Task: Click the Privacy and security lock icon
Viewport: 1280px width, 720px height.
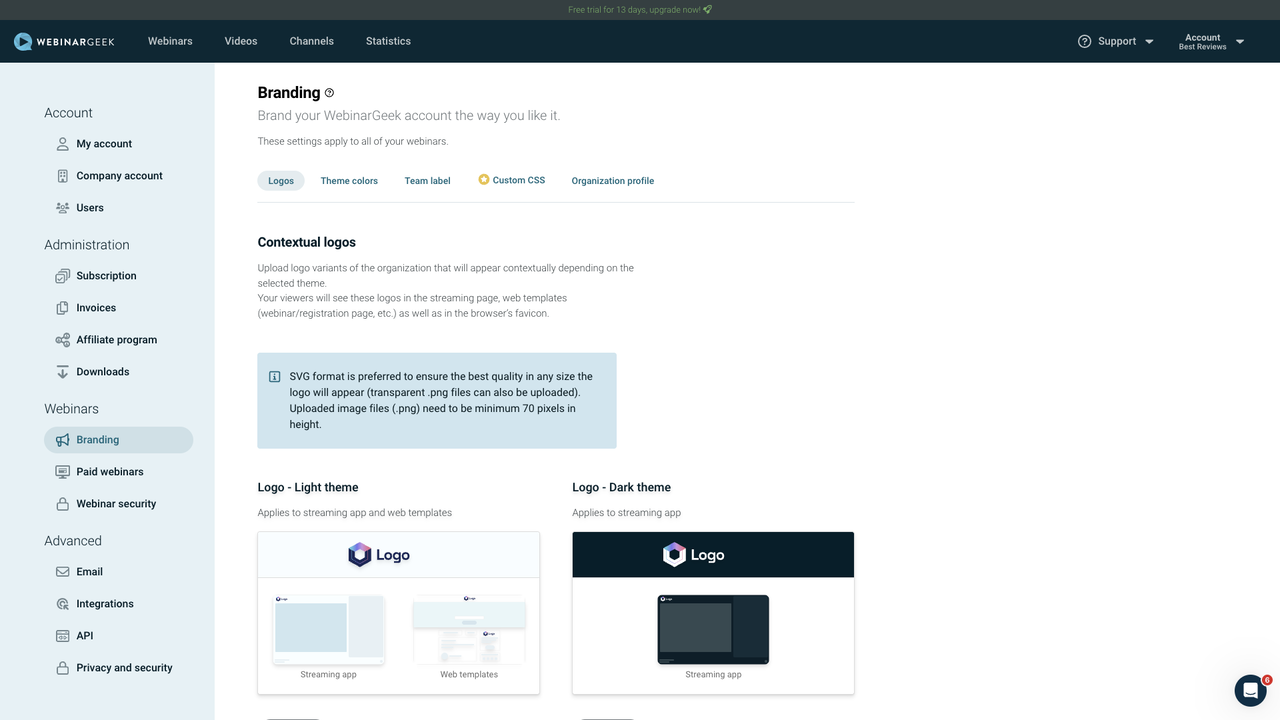Action: click(61, 667)
